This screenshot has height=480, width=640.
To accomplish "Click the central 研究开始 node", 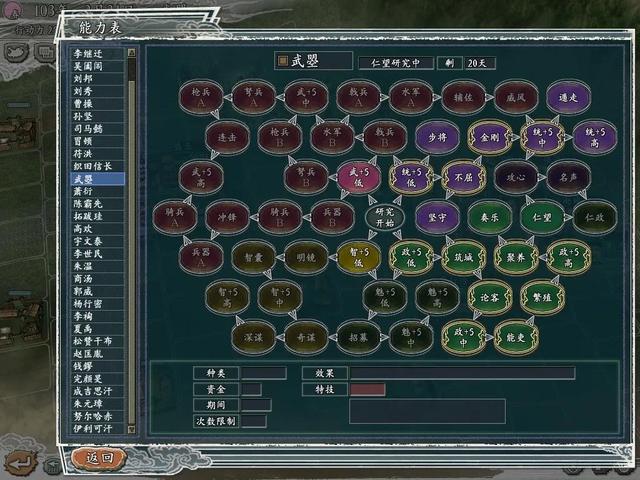I will [385, 217].
